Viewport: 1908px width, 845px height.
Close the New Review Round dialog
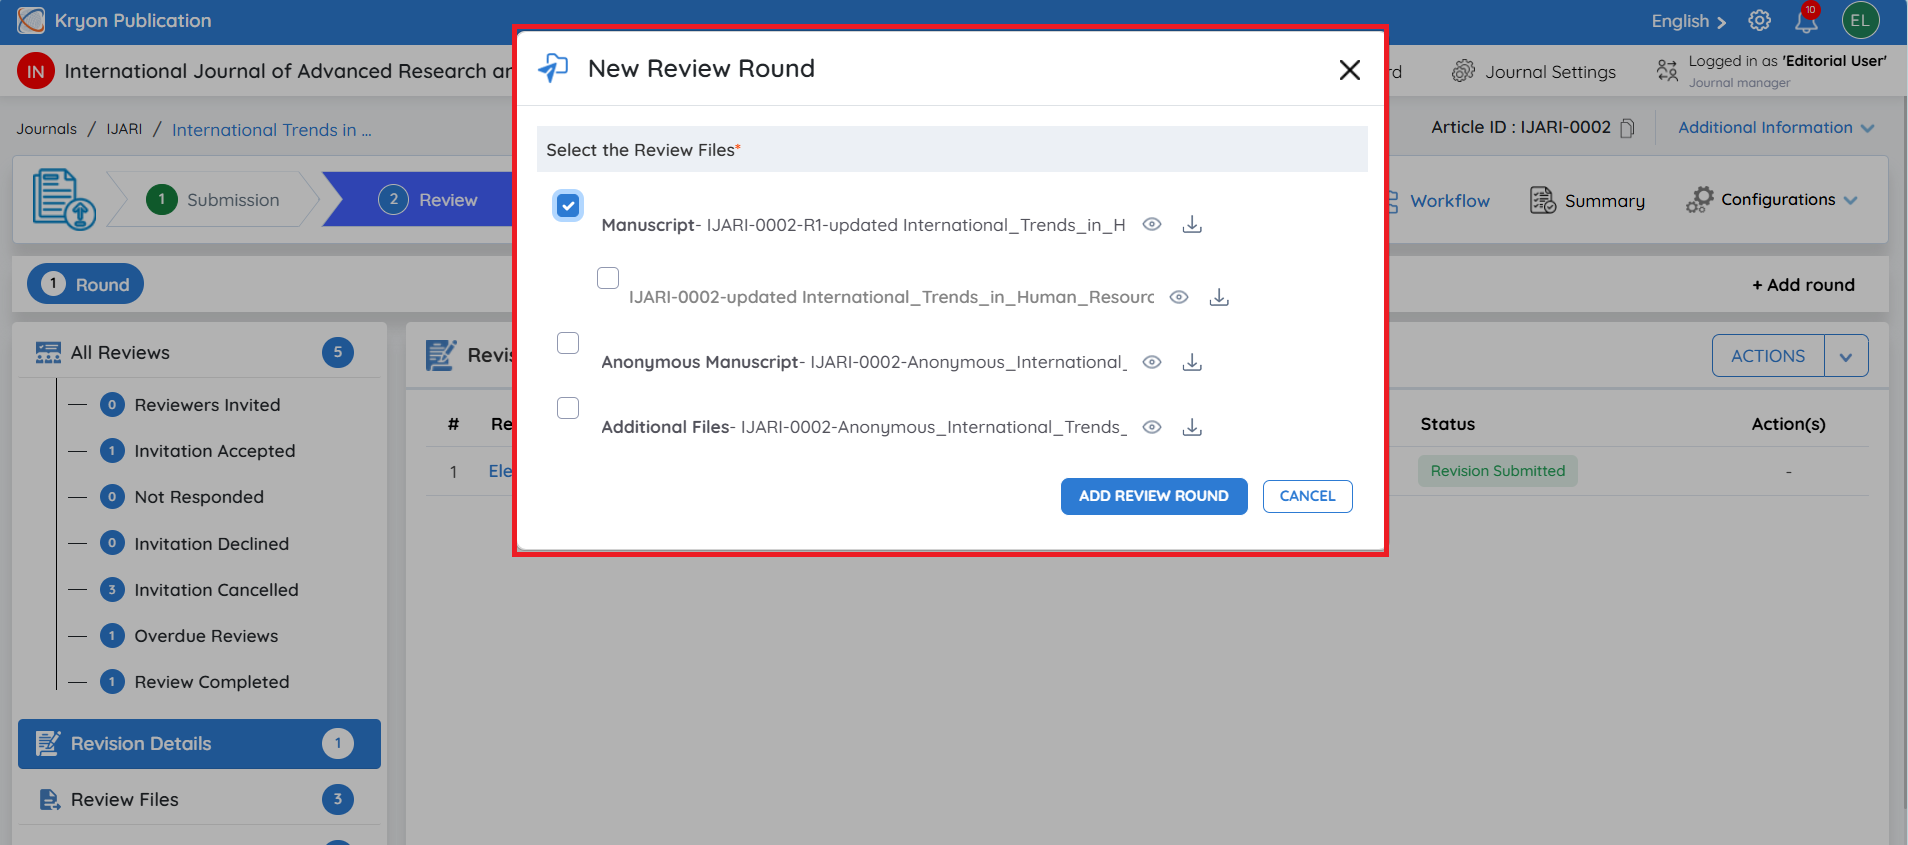1350,70
